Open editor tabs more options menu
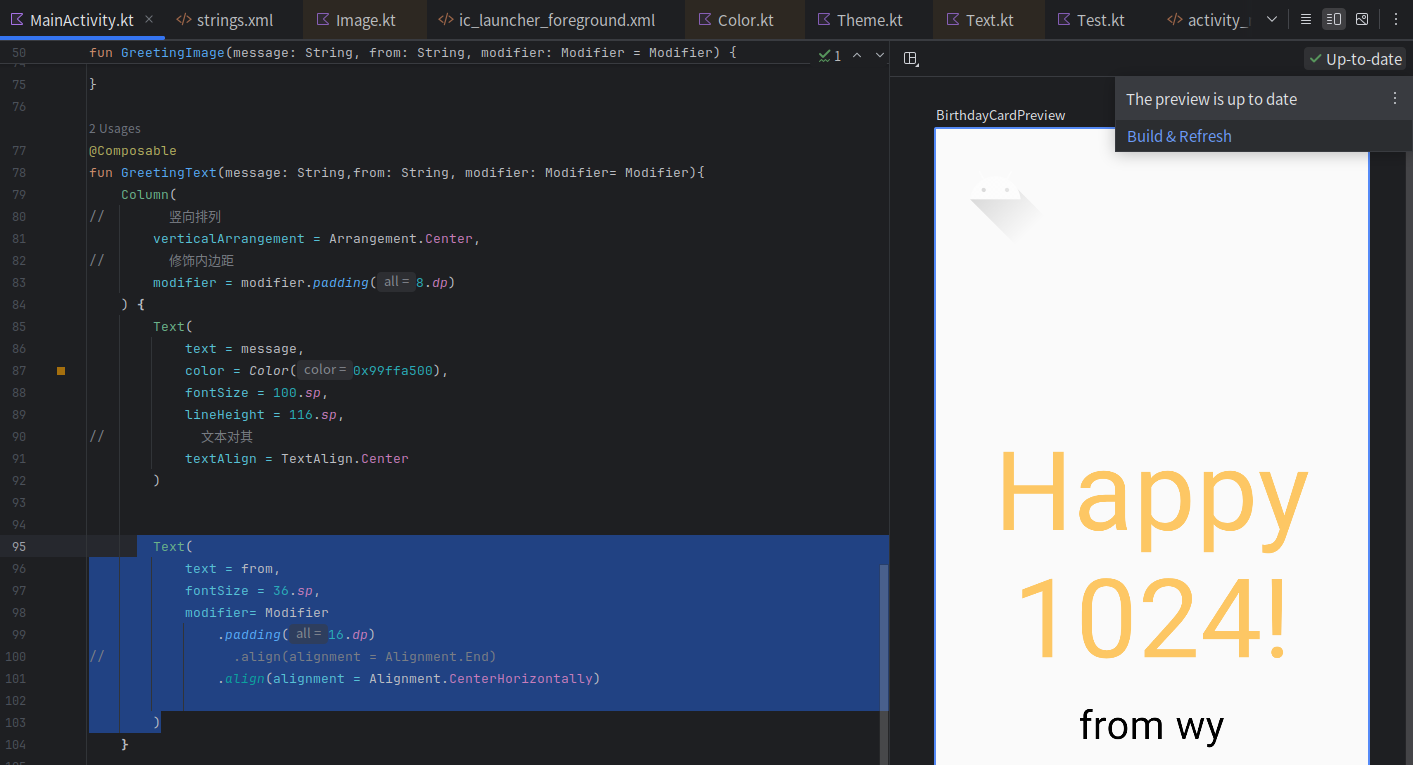Image resolution: width=1413 pixels, height=765 pixels. click(1396, 19)
